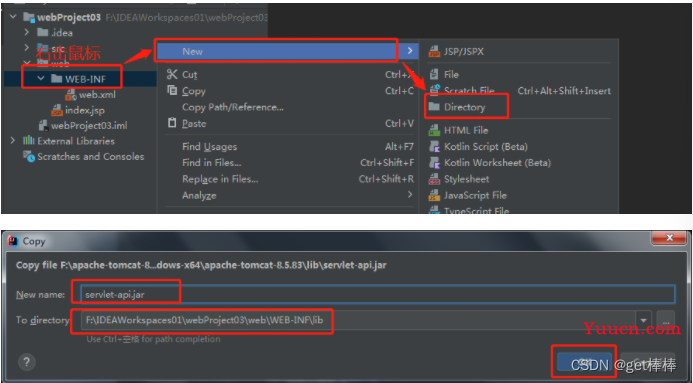The image size is (693, 383).
Task: Click the Paste clipboard icon
Action: [x=172, y=123]
